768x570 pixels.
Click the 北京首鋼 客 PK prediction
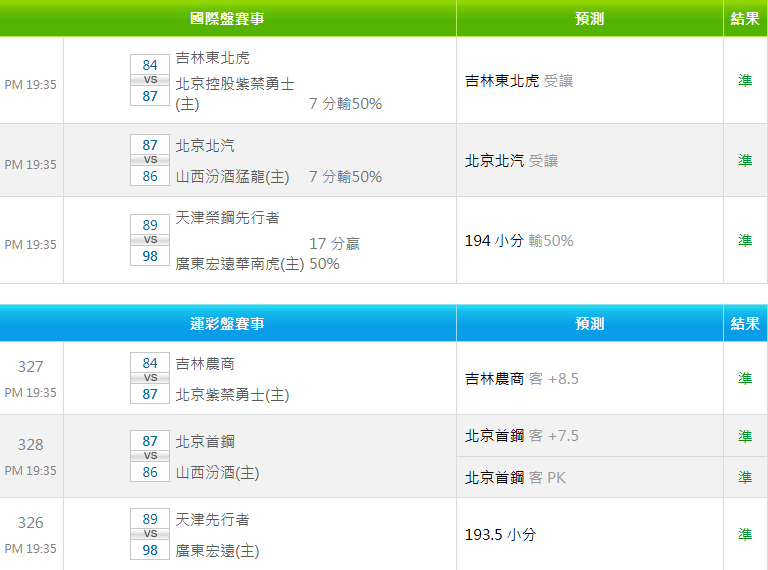pyautogui.click(x=515, y=477)
